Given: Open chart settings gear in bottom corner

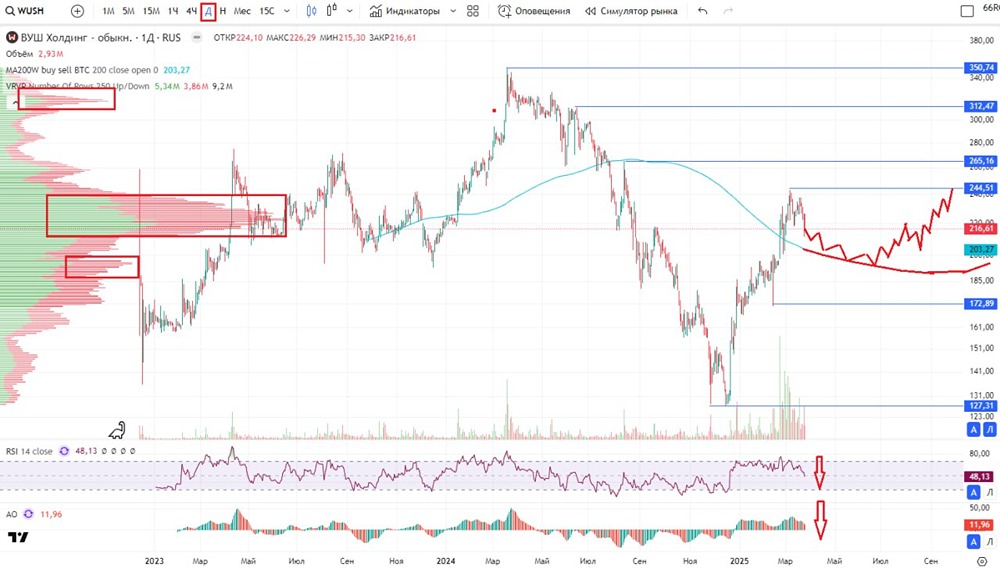Looking at the screenshot, I should click(x=982, y=561).
